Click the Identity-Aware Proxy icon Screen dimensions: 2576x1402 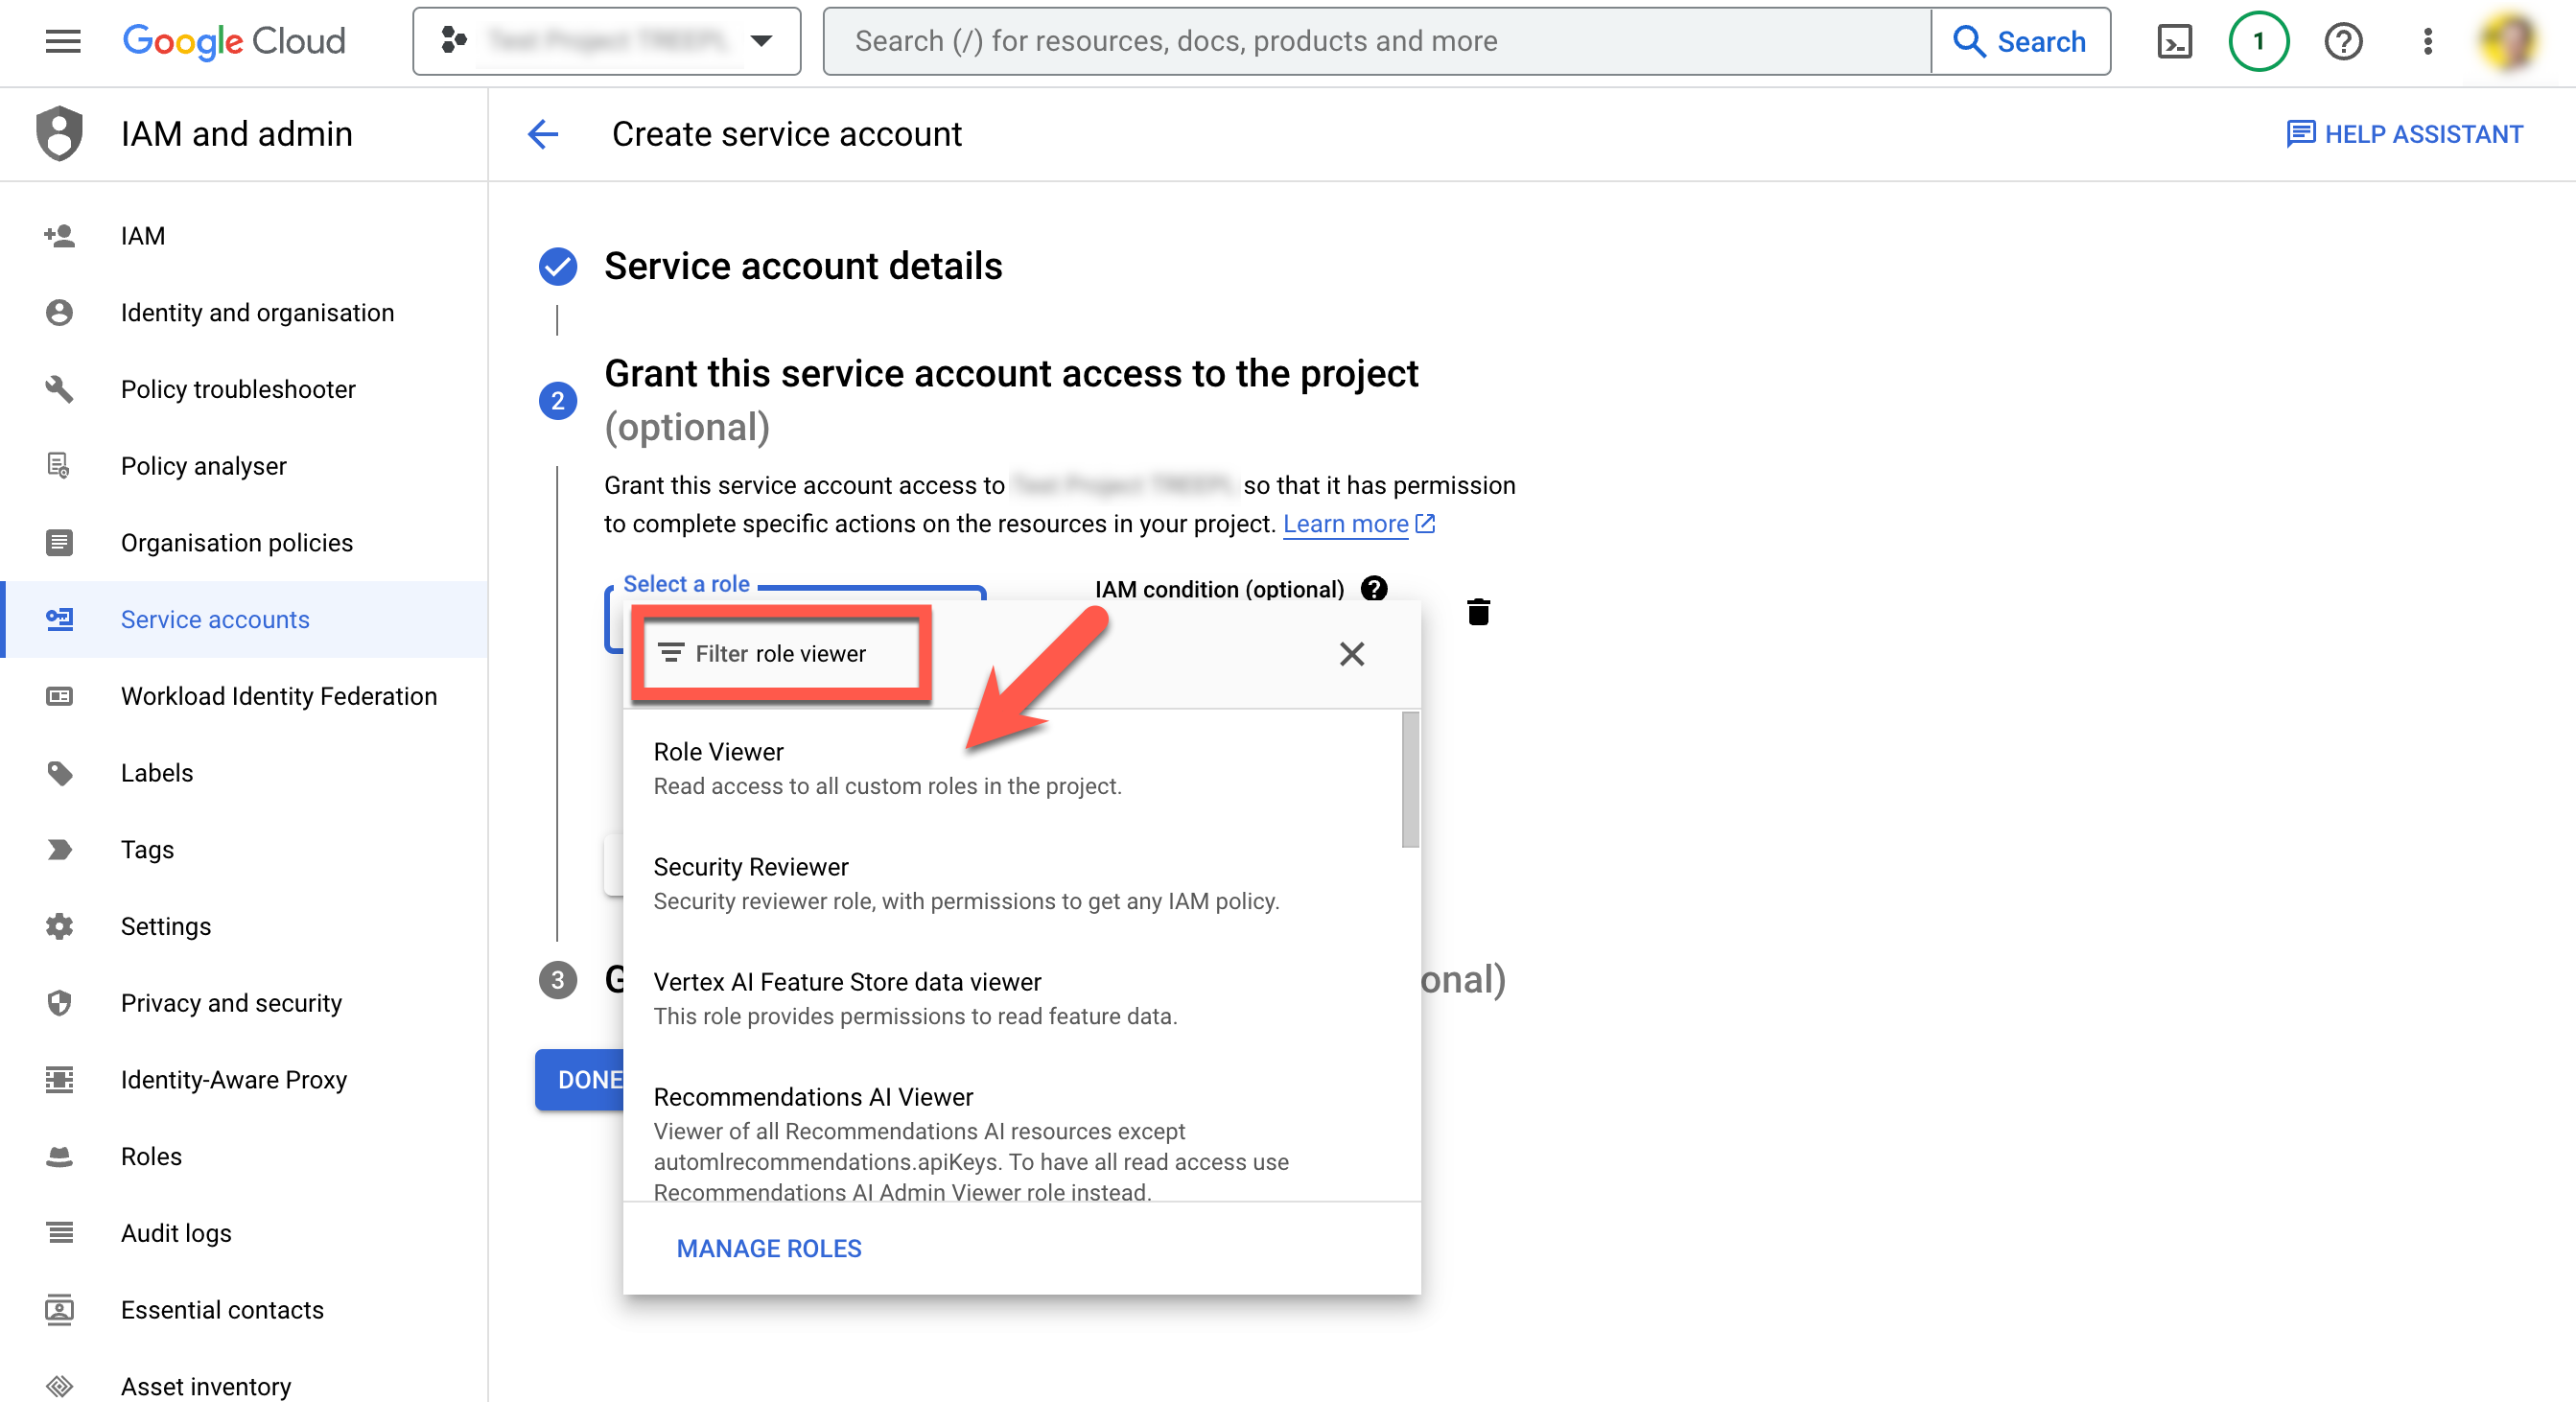click(x=59, y=1080)
